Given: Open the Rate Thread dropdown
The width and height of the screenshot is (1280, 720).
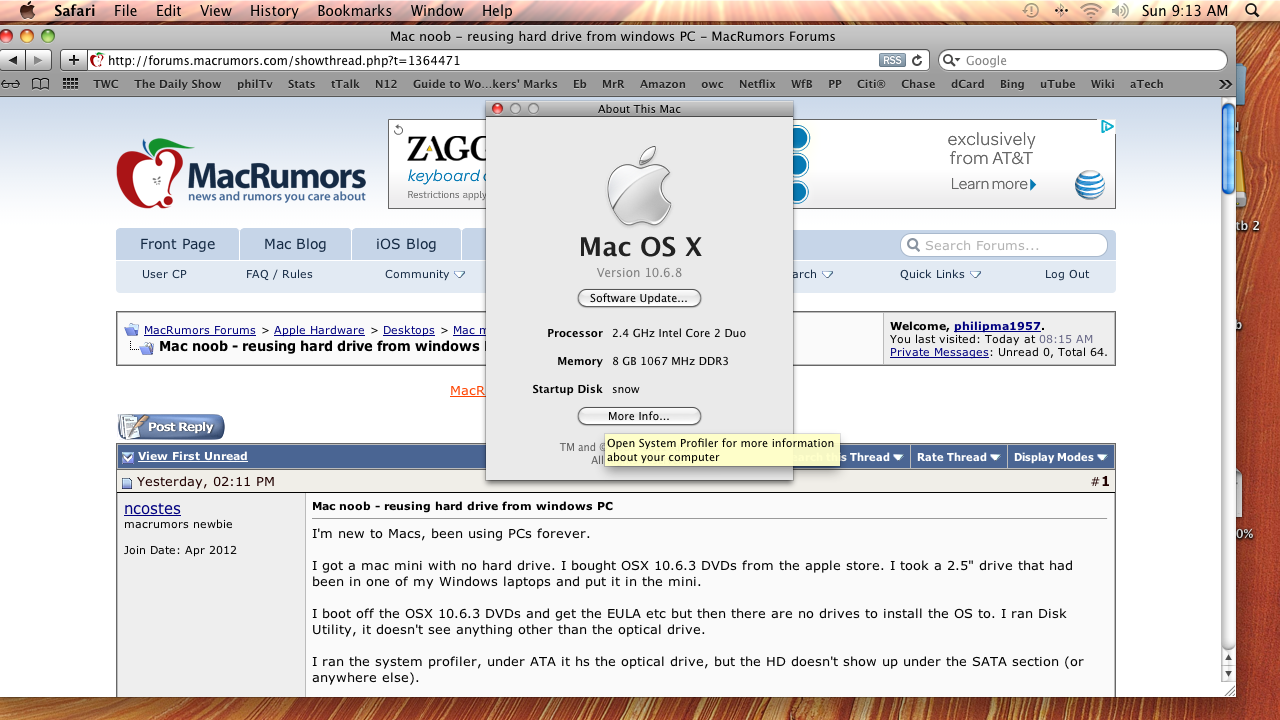Looking at the screenshot, I should coord(958,457).
